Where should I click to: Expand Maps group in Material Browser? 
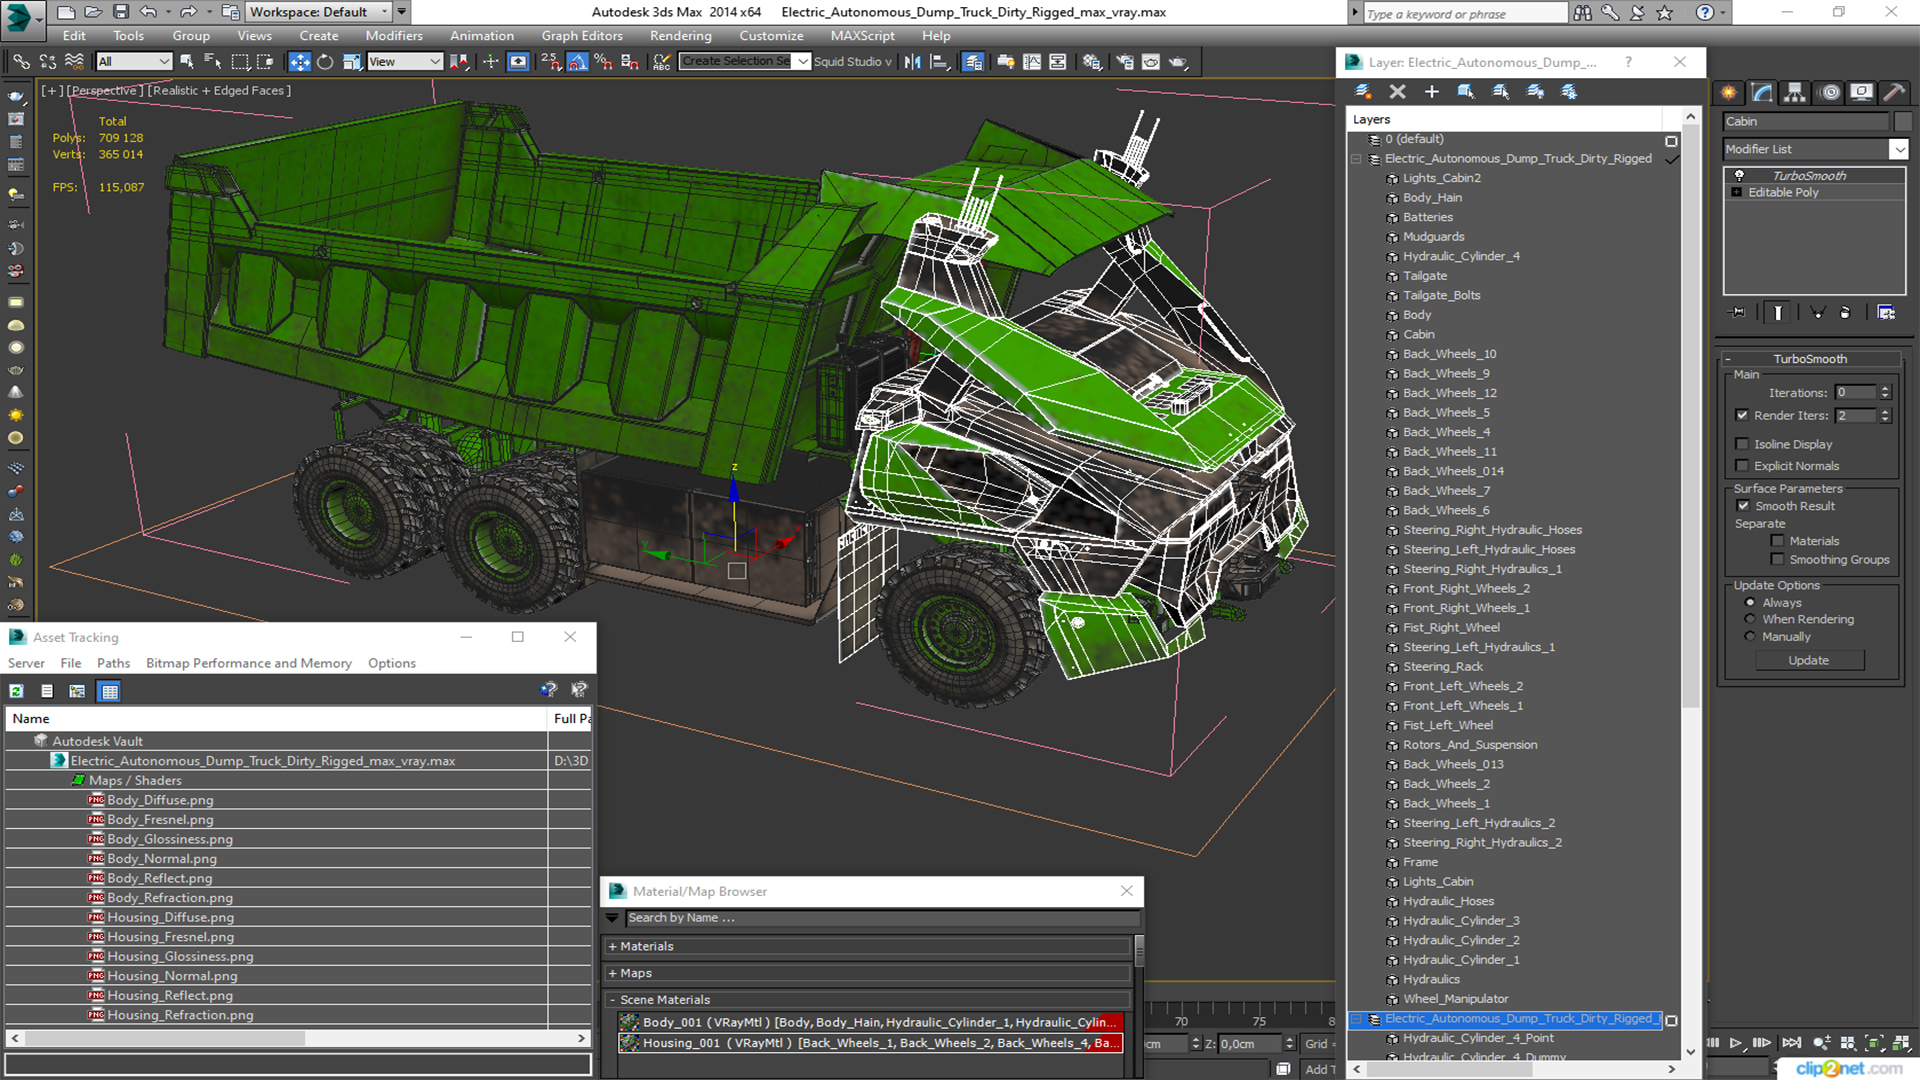(612, 973)
